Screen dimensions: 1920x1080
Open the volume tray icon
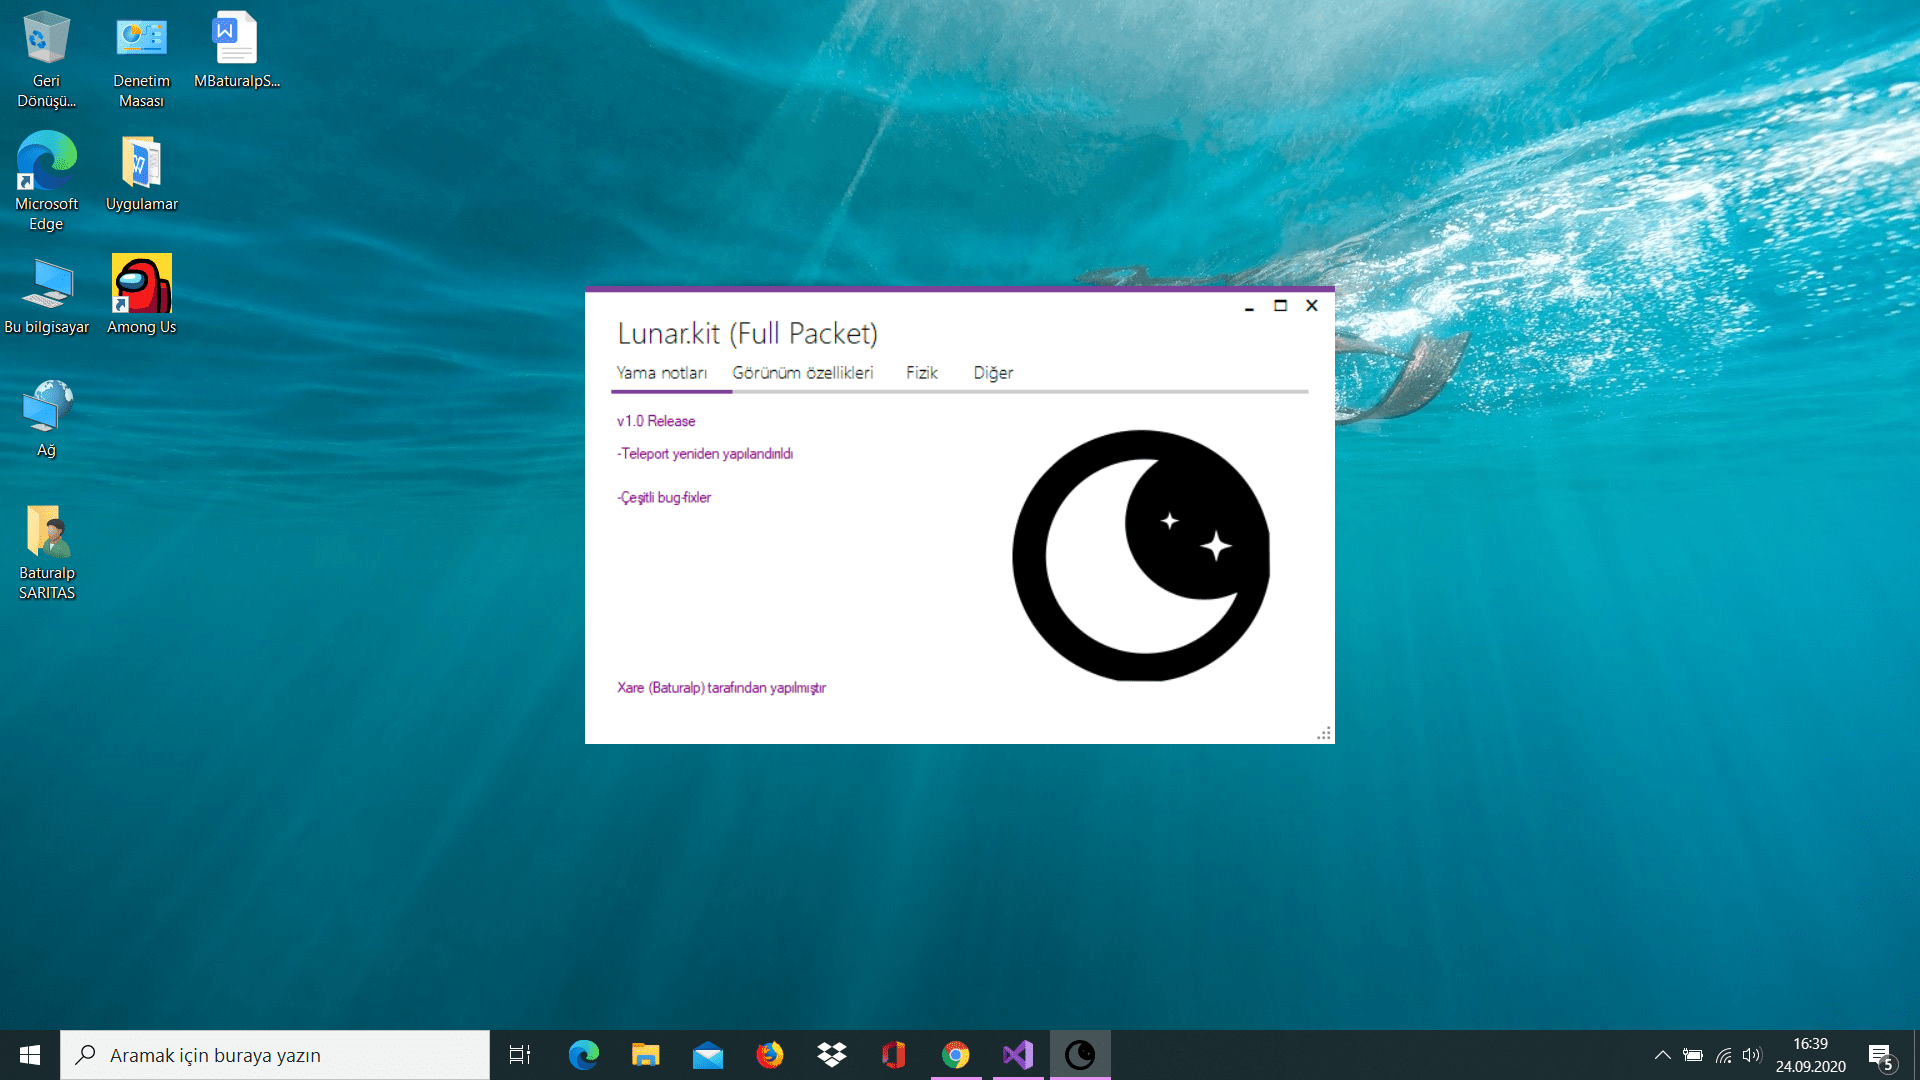1752,1055
